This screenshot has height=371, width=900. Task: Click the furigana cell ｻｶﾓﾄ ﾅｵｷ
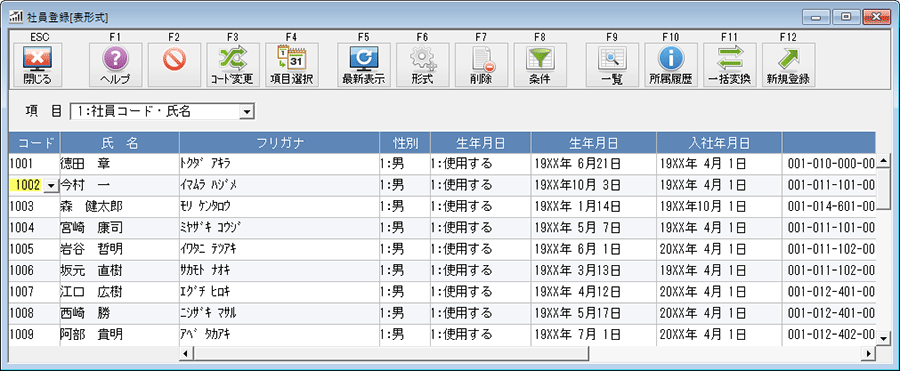click(x=279, y=270)
